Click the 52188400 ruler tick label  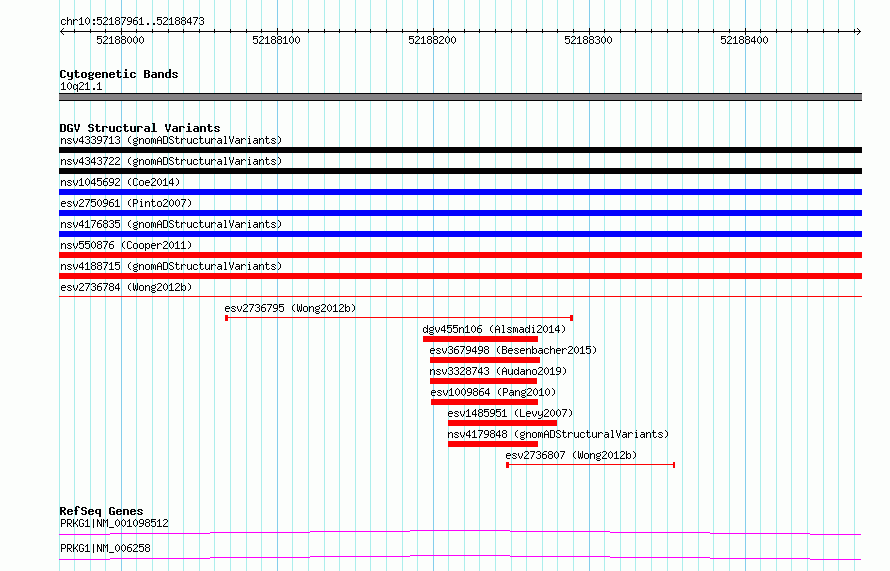point(745,40)
